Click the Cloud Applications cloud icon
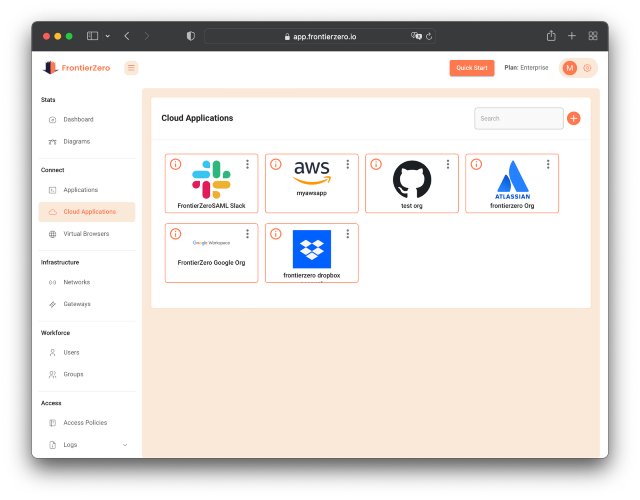The width and height of the screenshot is (640, 500). 52,212
